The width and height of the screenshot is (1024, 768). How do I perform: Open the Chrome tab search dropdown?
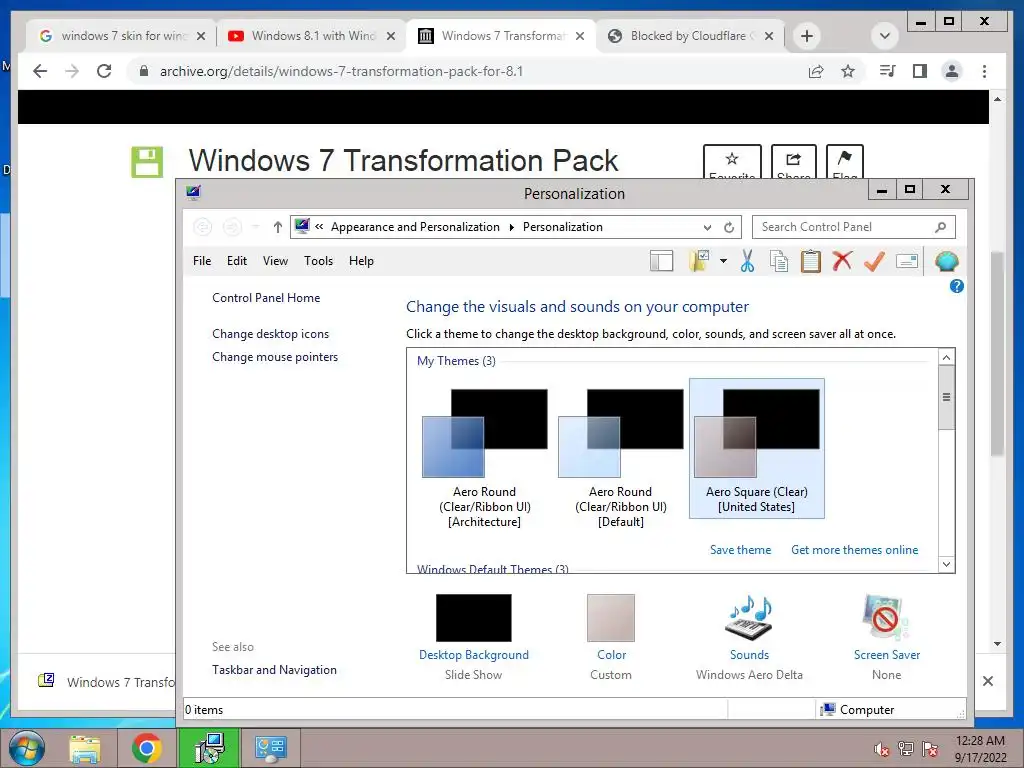click(x=885, y=36)
